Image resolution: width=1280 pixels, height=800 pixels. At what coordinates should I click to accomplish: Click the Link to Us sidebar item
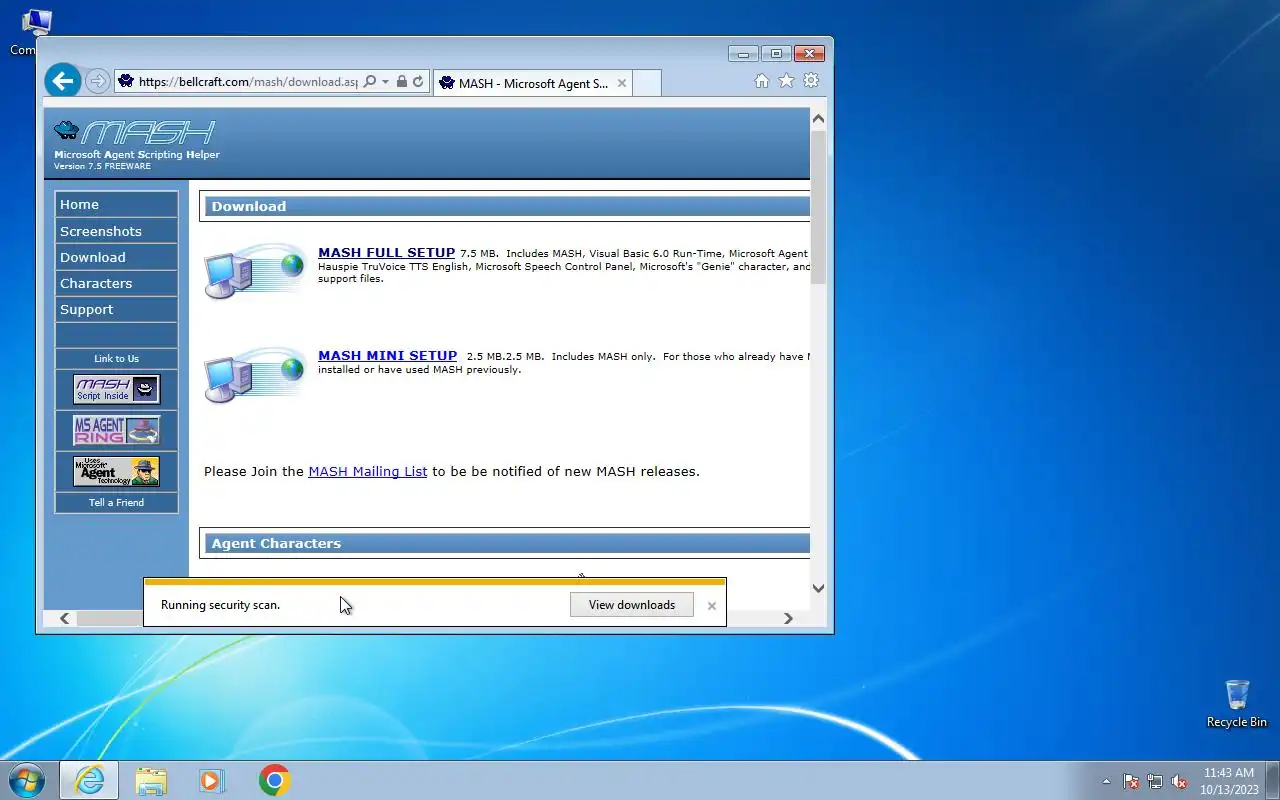click(116, 358)
